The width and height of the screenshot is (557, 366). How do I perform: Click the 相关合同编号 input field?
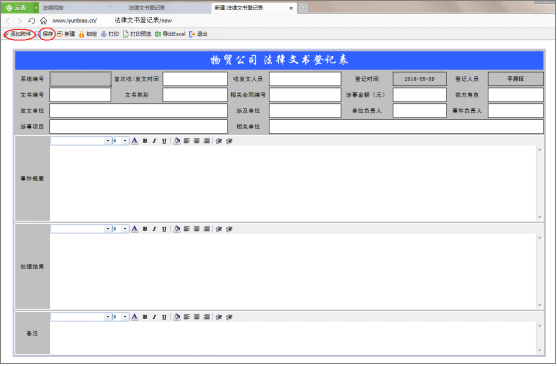click(x=305, y=95)
